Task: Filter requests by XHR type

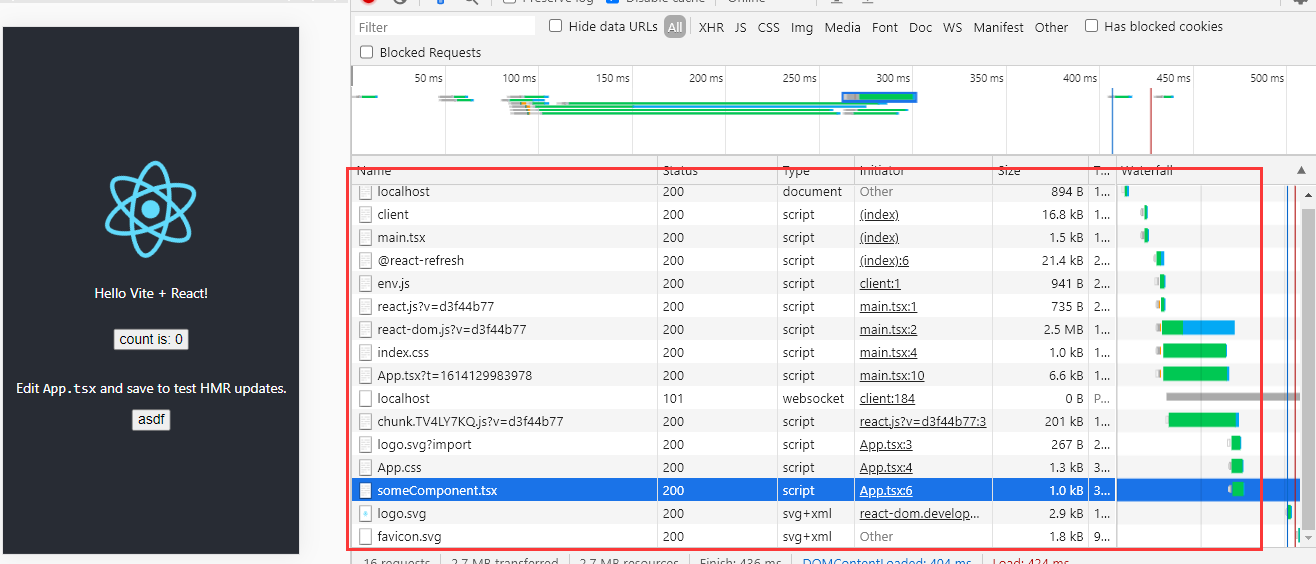Action: (x=711, y=27)
